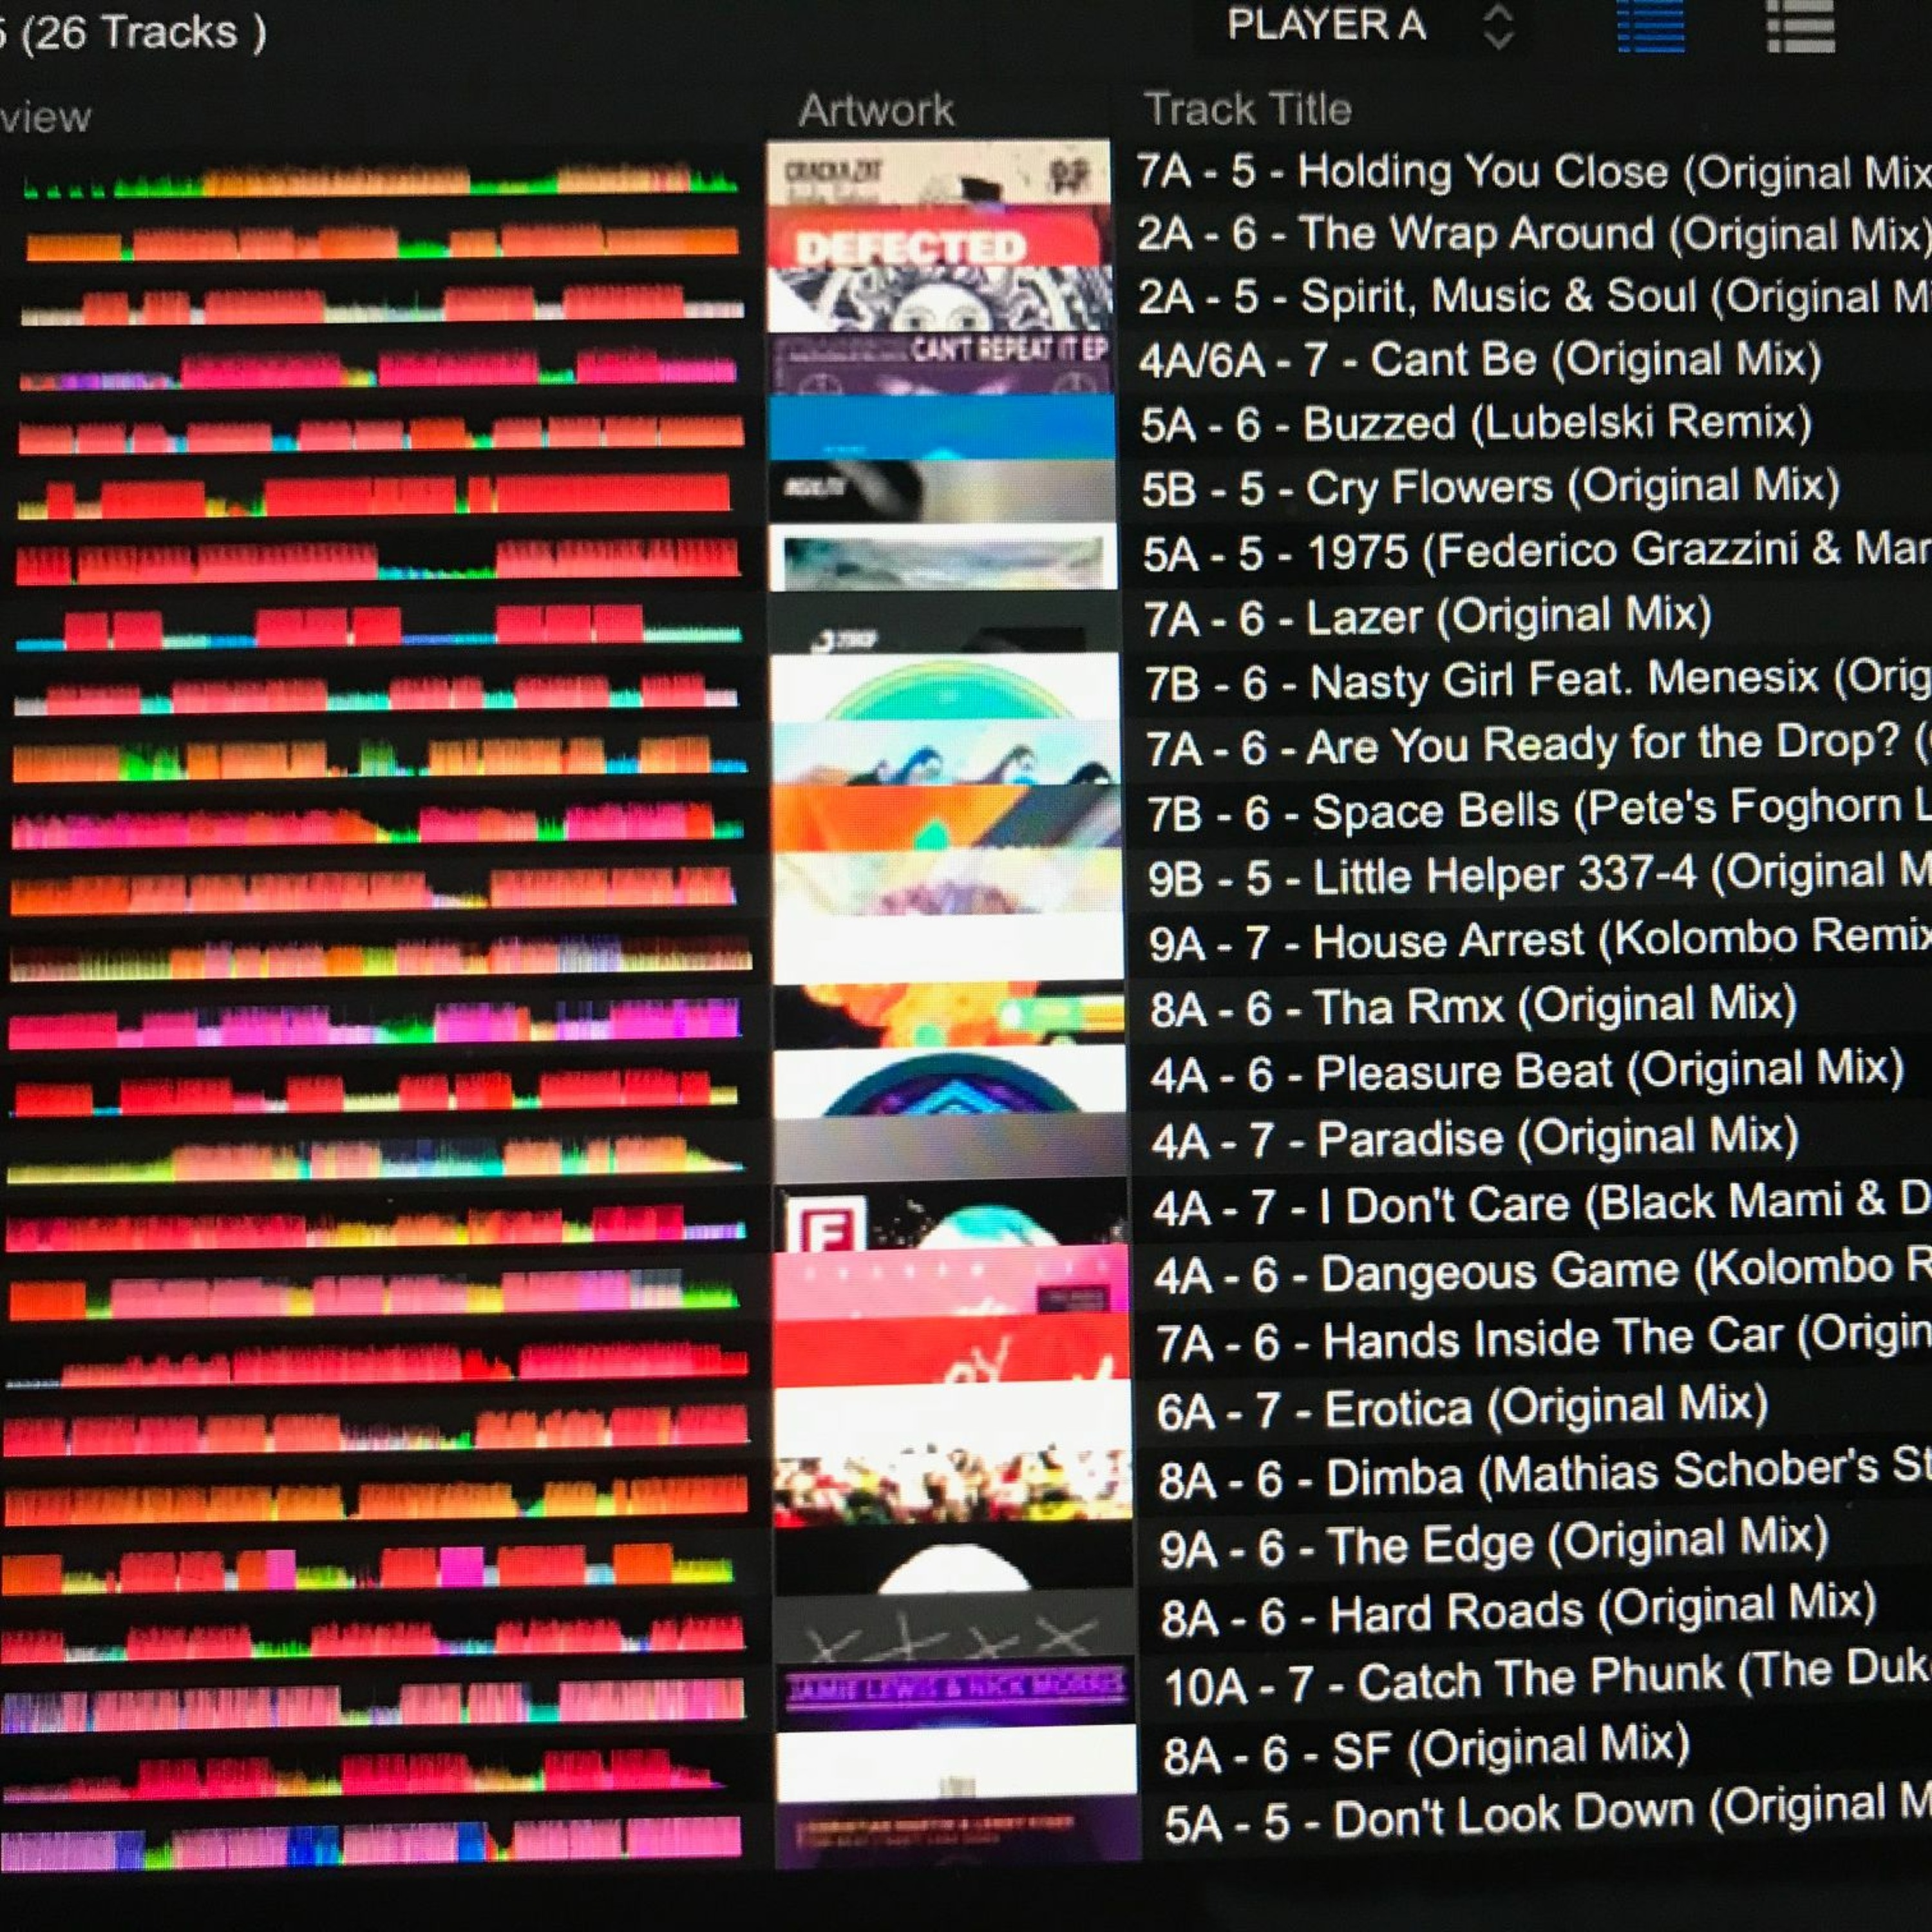Select track Holding You Close (Original Mix)

click(1534, 172)
